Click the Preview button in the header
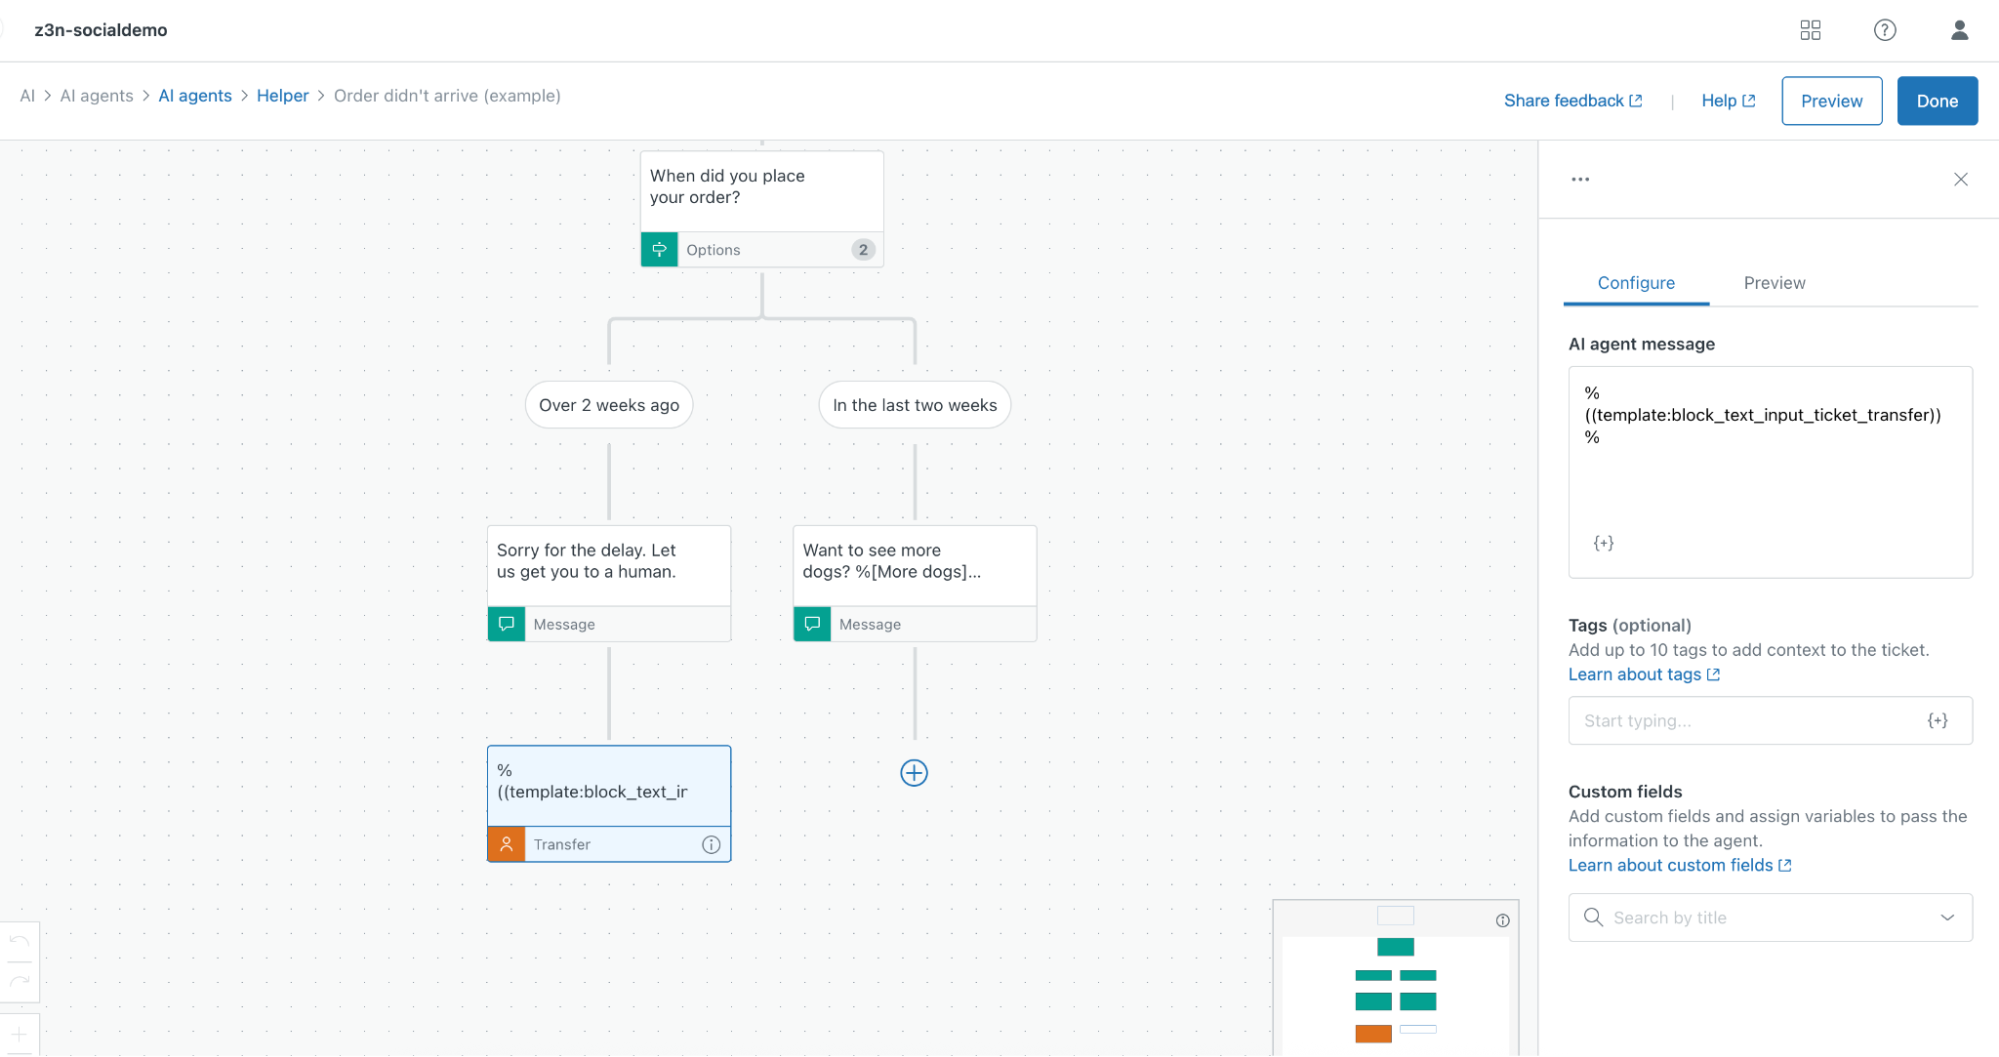Viewport: 1999px width, 1057px height. tap(1831, 101)
